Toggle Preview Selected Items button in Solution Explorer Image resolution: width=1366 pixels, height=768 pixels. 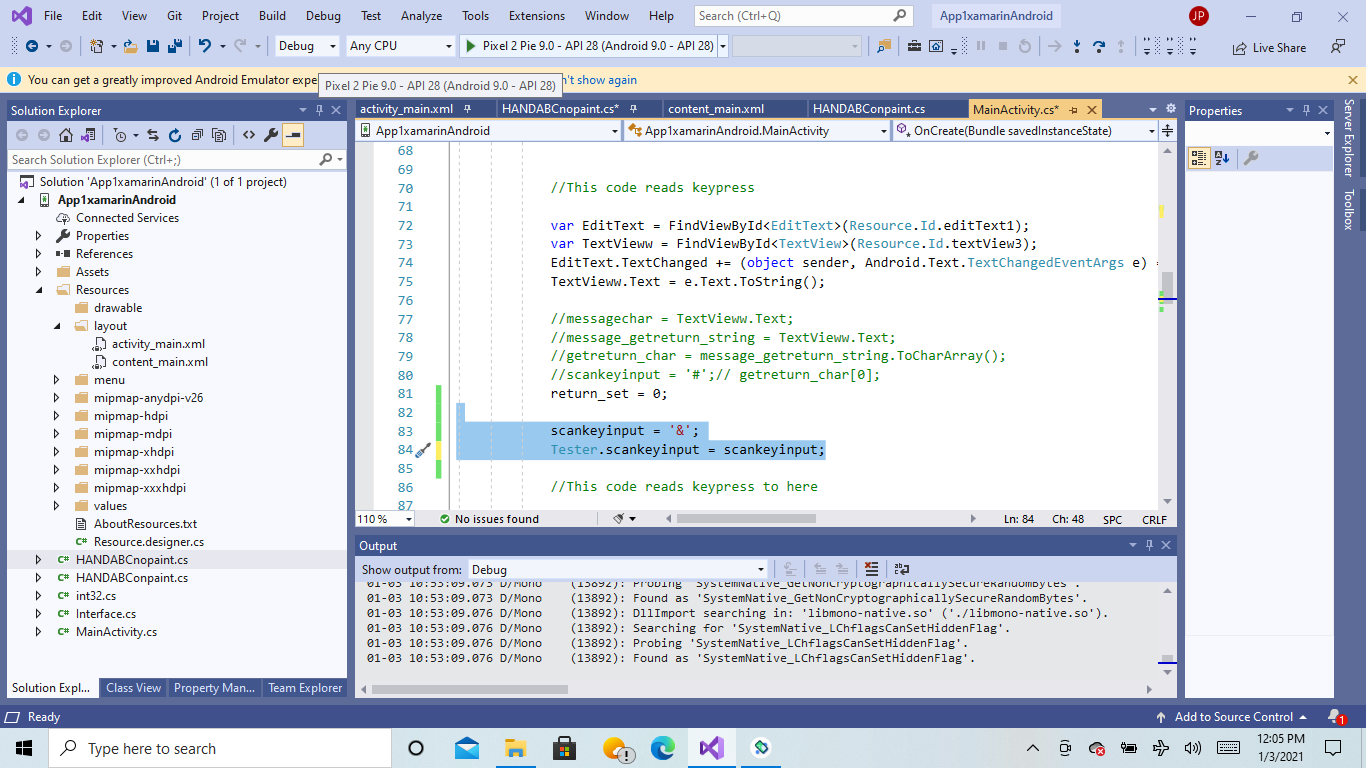[293, 135]
